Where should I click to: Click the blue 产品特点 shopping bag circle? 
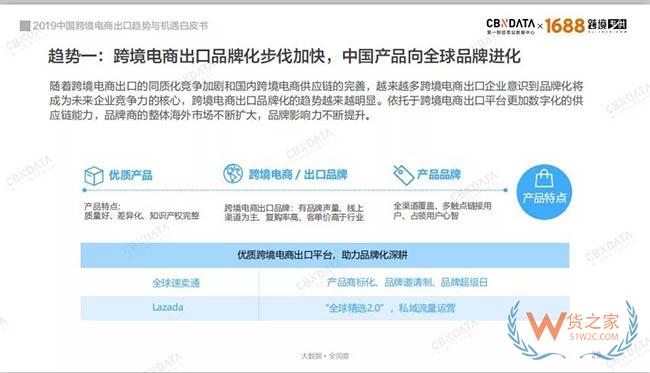coord(544,192)
